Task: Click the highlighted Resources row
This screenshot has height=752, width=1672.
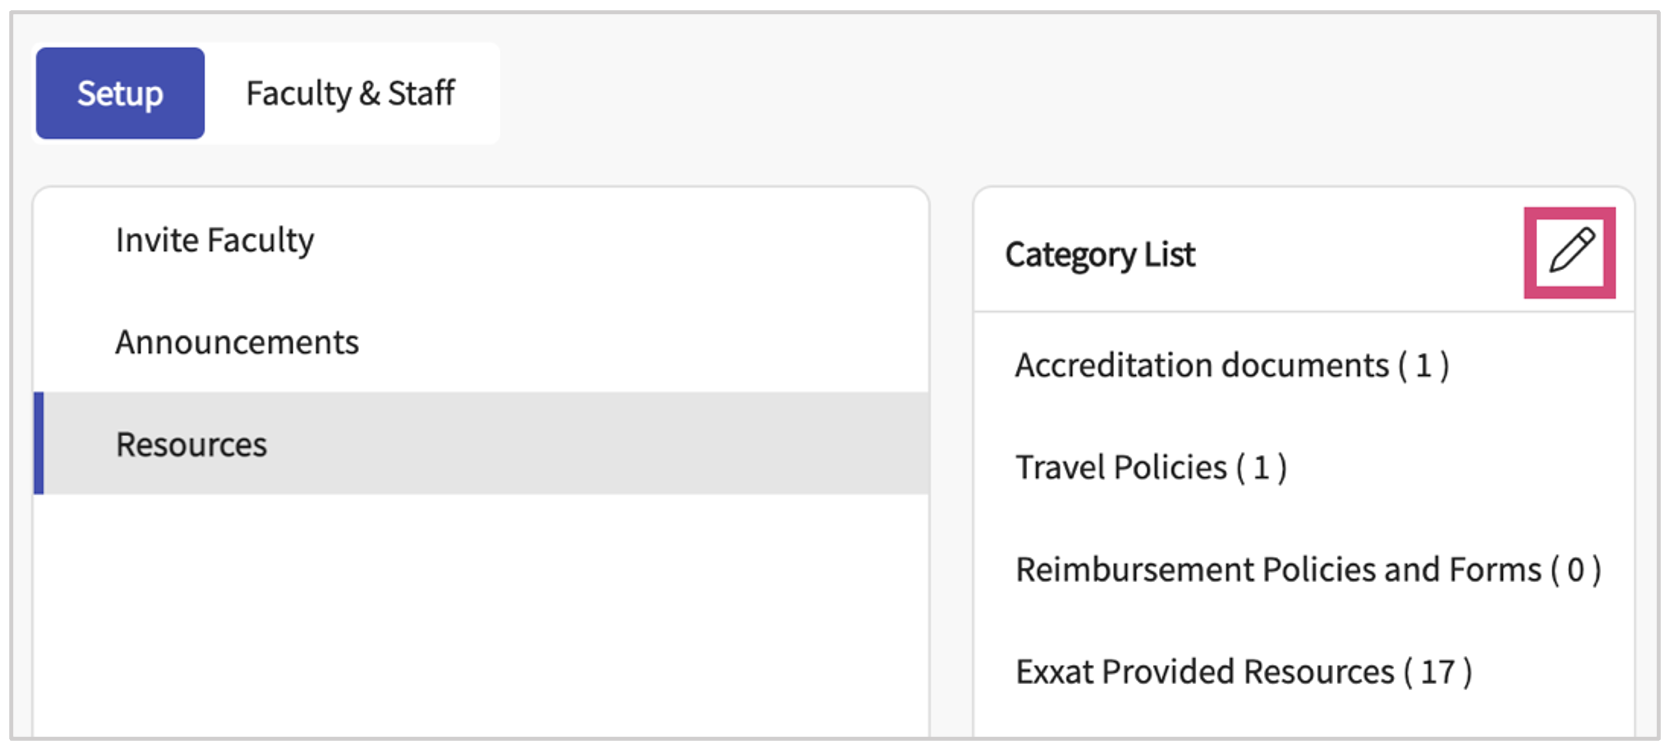Action: pyautogui.click(x=480, y=444)
